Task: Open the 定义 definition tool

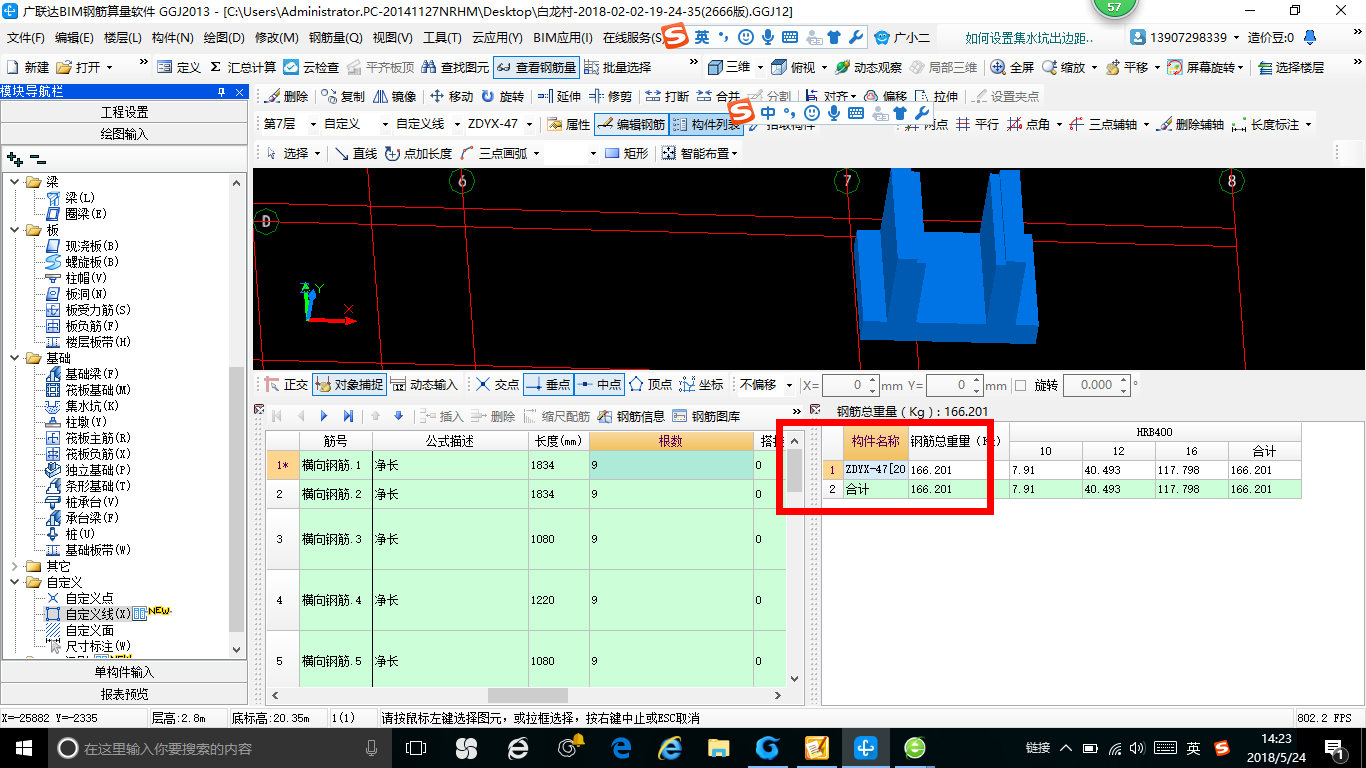Action: tap(179, 67)
